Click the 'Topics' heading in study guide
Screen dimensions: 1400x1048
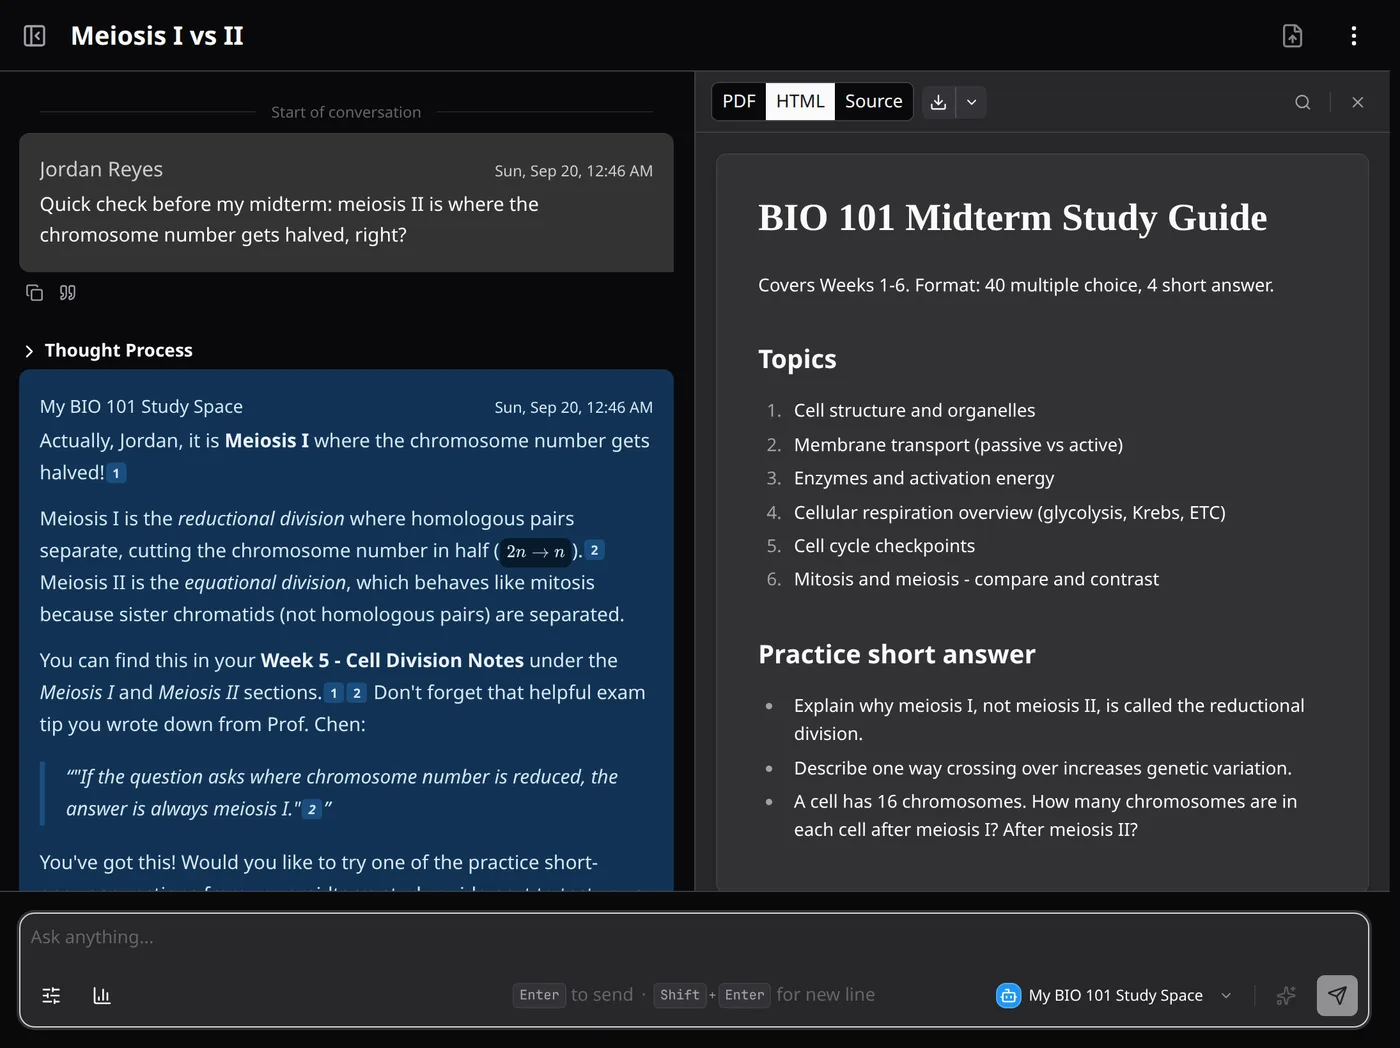click(x=797, y=359)
